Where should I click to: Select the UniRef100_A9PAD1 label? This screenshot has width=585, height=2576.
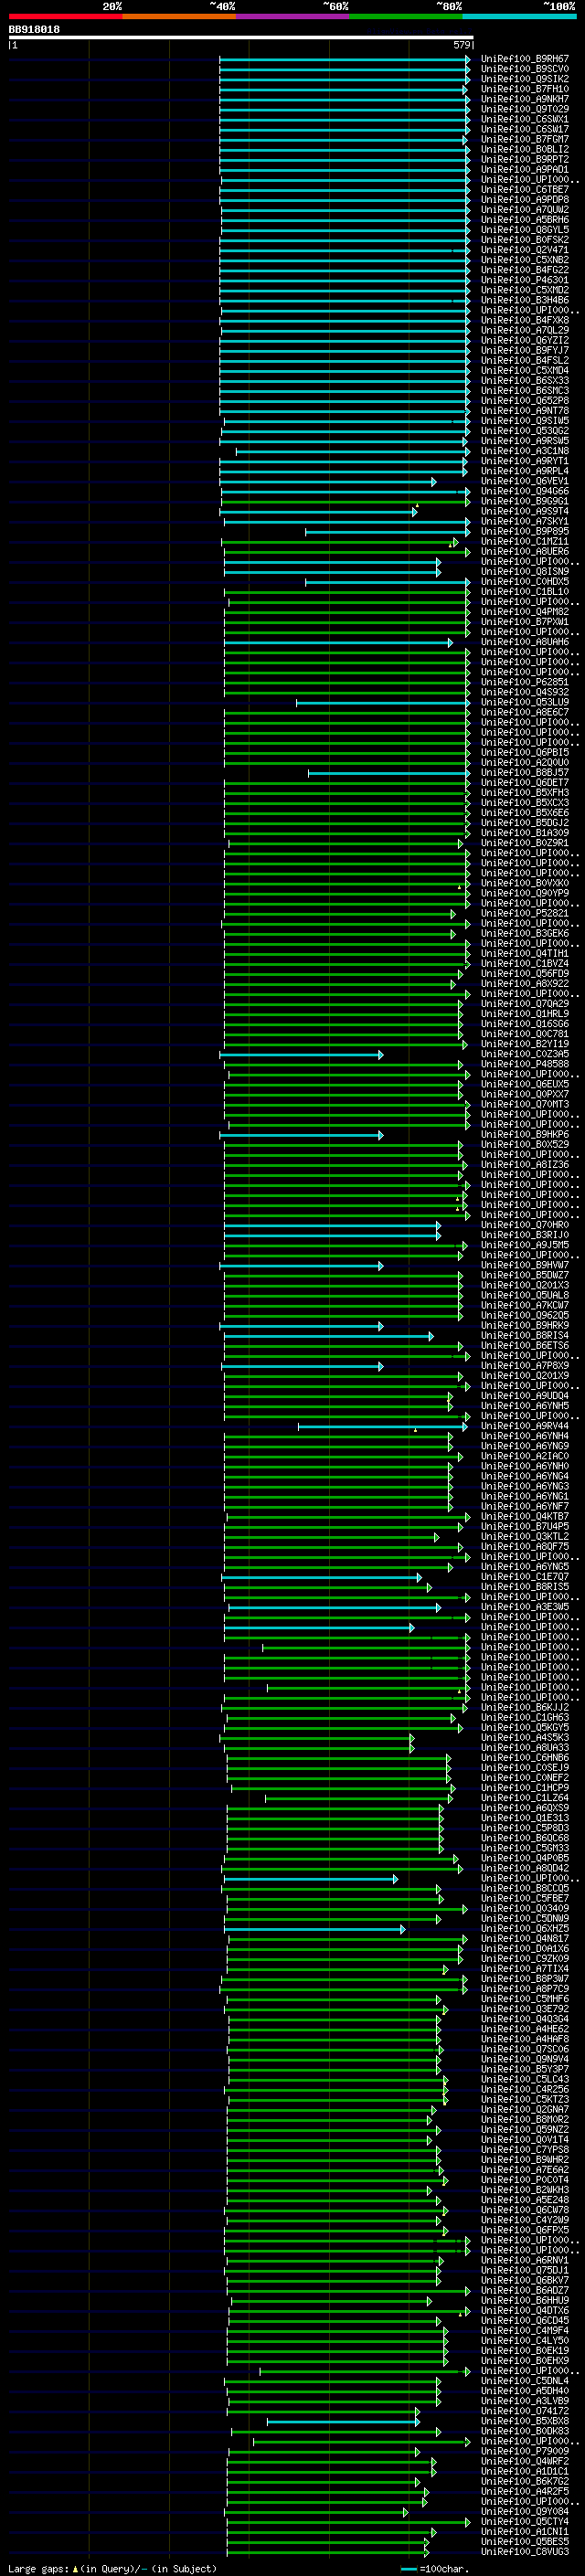[x=525, y=169]
